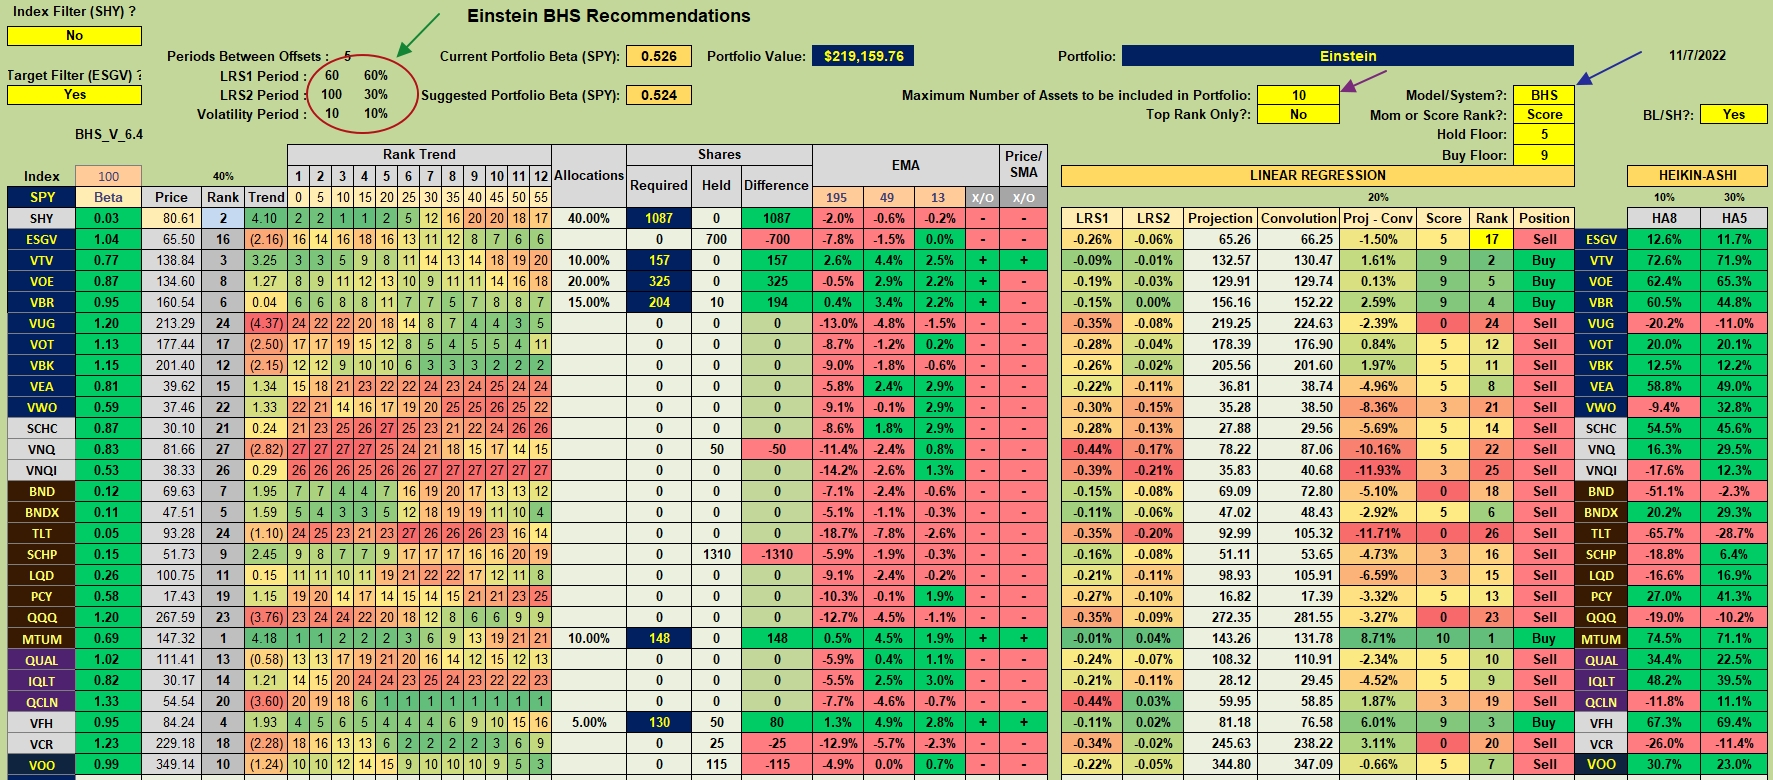This screenshot has width=1773, height=780.
Task: Click the Model/System 'BHS' cell
Action: click(x=1544, y=95)
